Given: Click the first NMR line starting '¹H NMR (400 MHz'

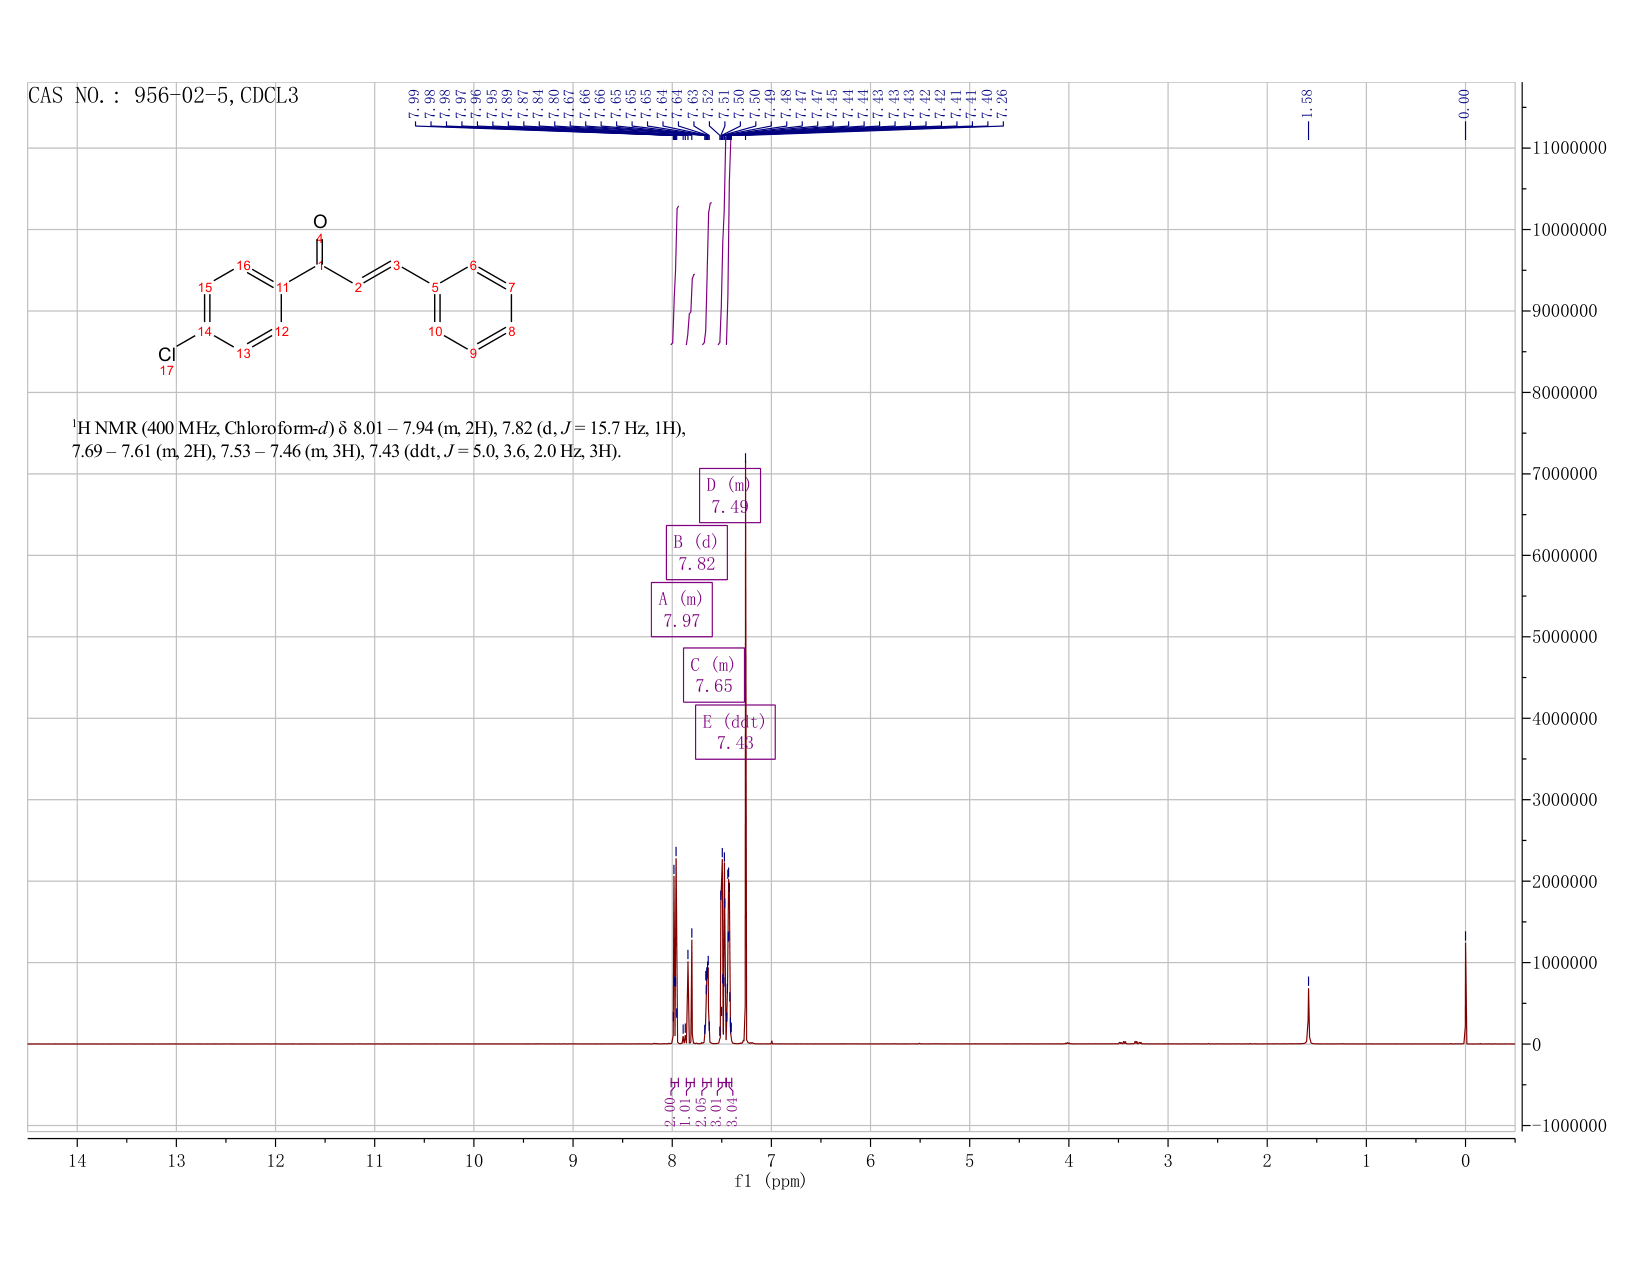Looking at the screenshot, I should [x=379, y=429].
